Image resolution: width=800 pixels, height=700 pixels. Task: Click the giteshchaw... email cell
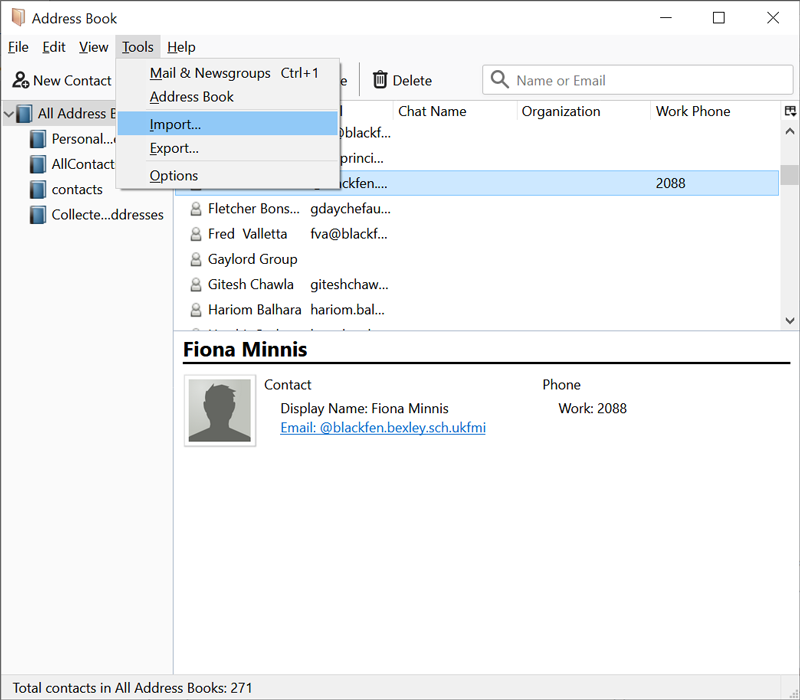349,284
